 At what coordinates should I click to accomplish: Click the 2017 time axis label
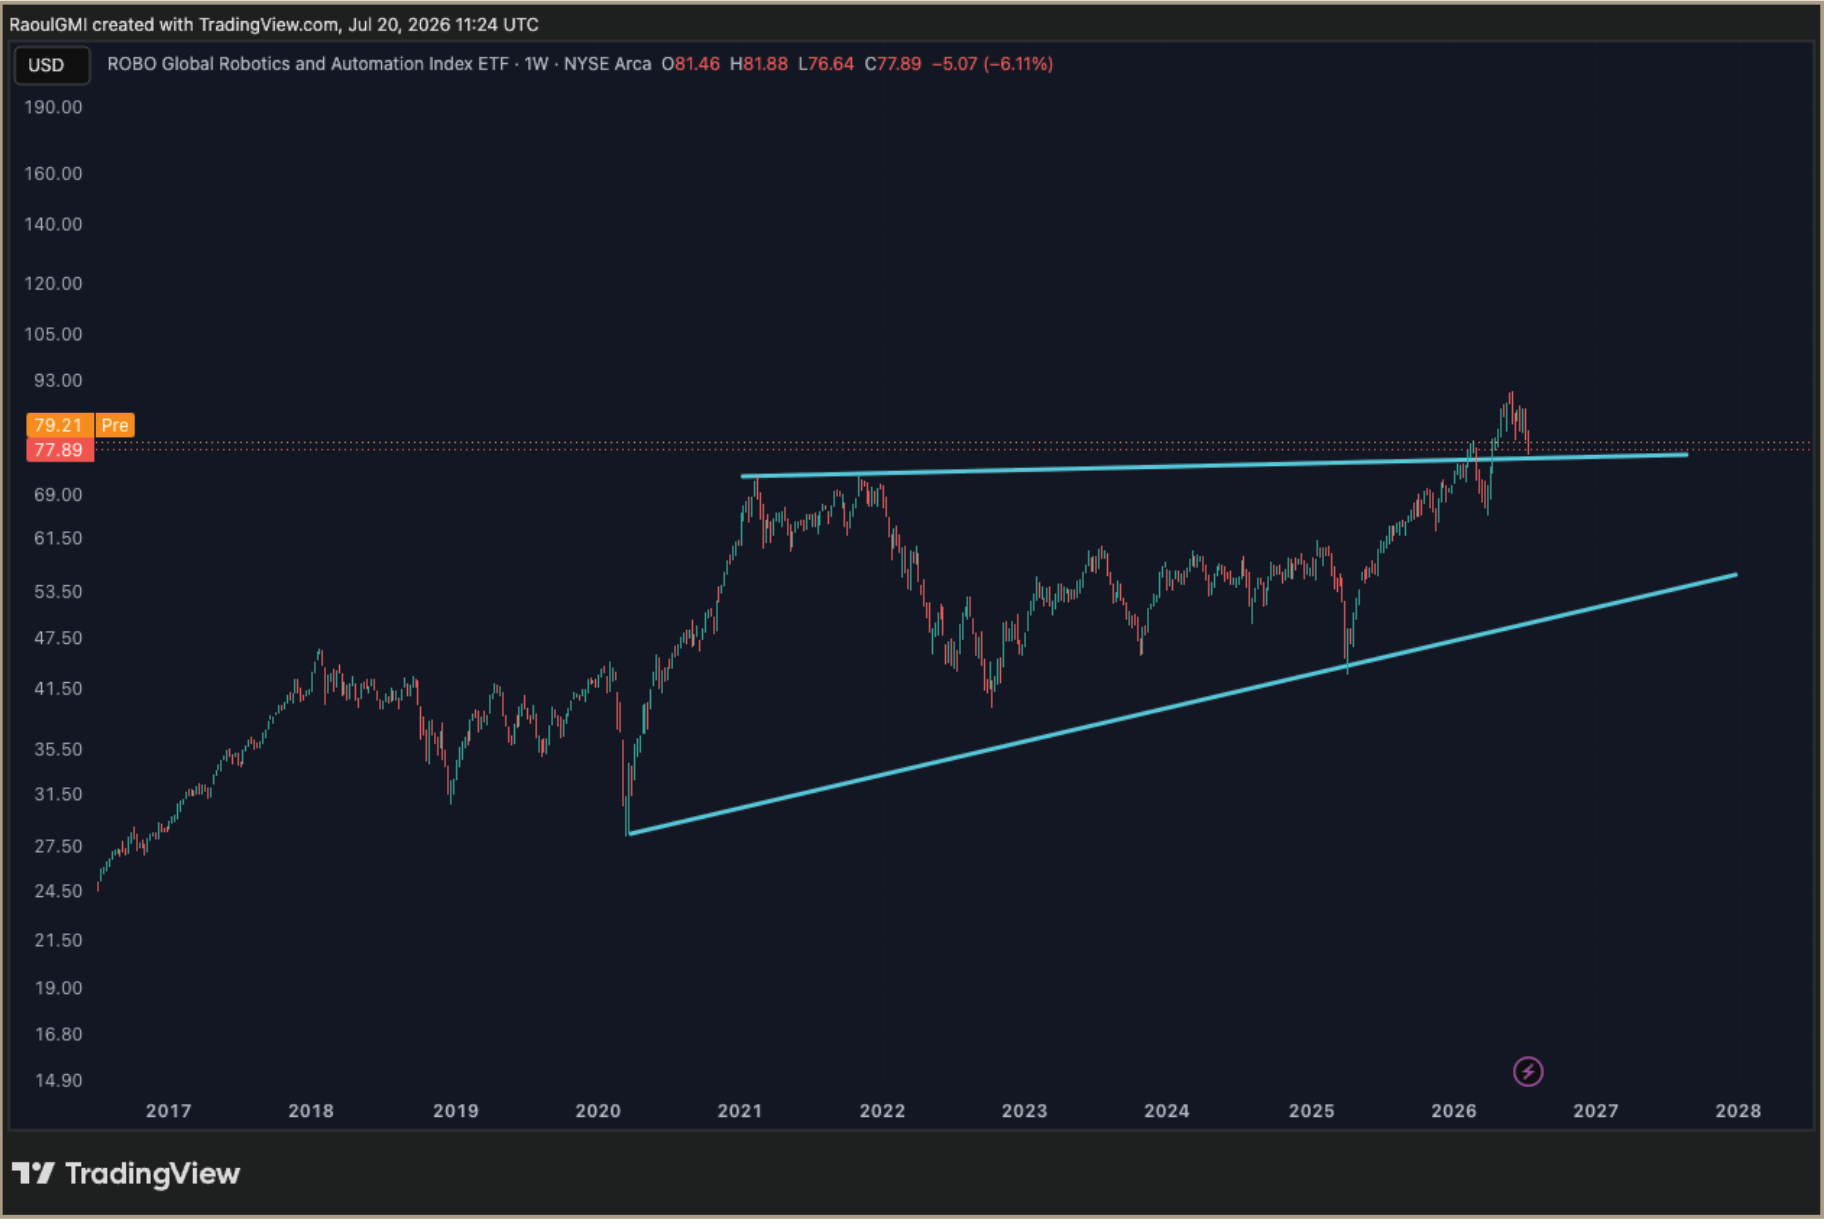click(x=168, y=1111)
